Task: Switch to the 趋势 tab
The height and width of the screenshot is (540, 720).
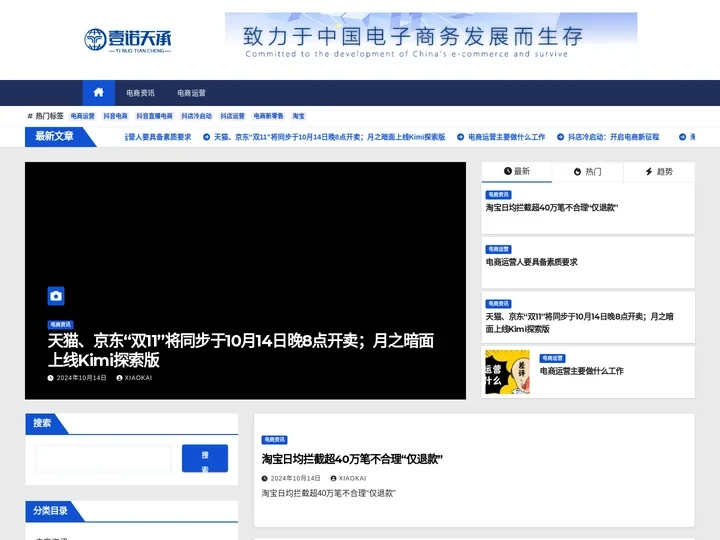Action: pos(659,172)
